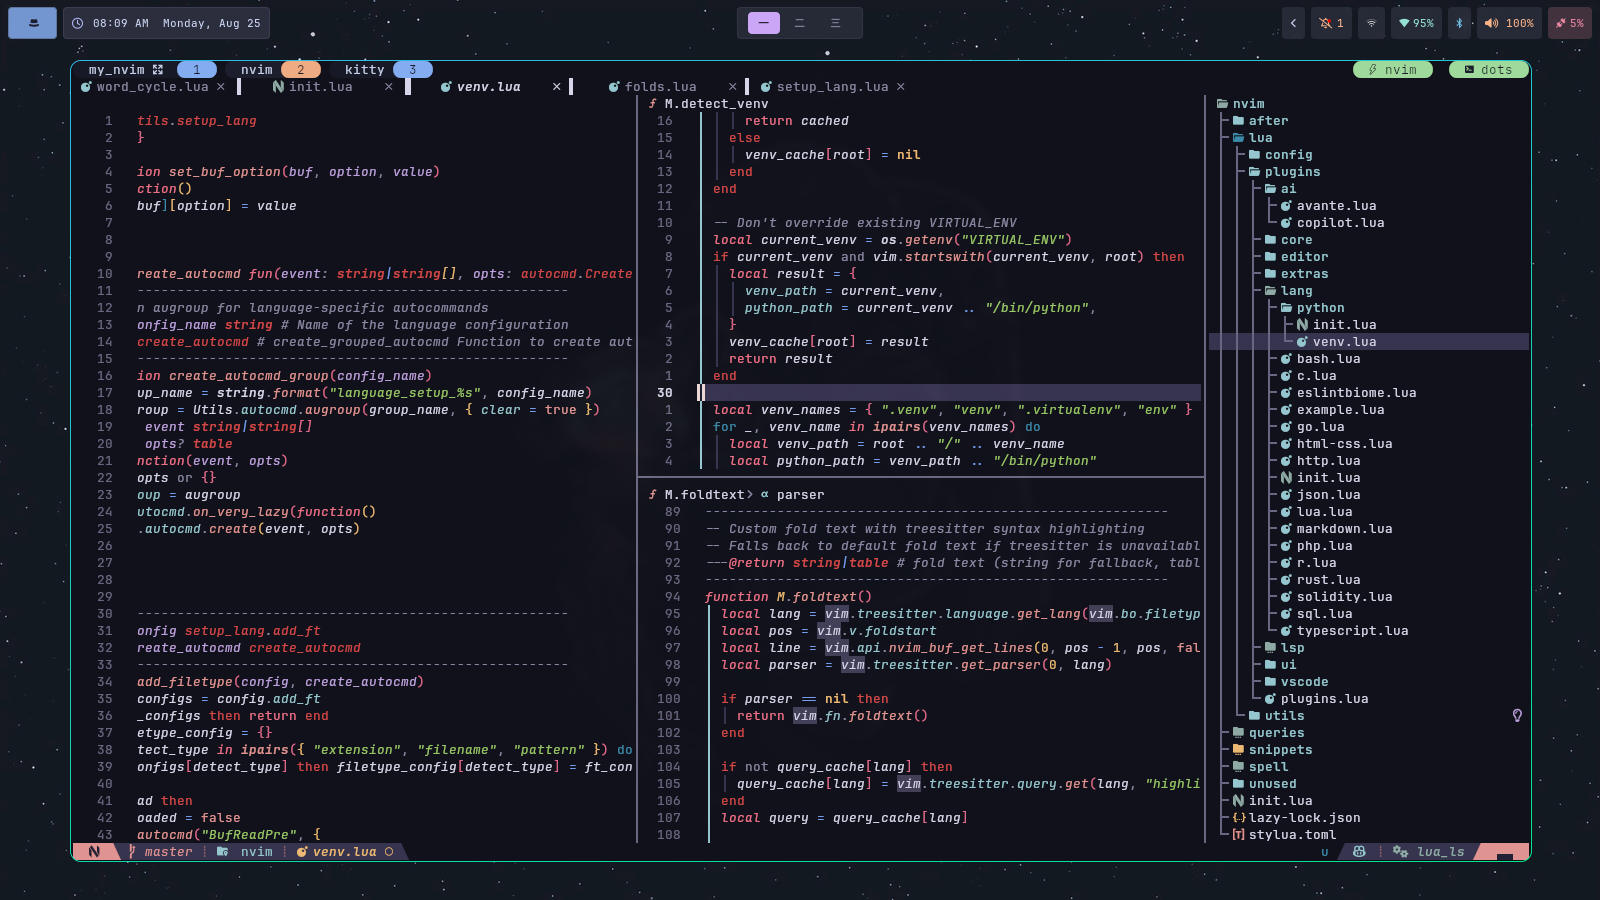This screenshot has width=1600, height=900.
Task: Expand the lsp folder in file tree
Action: (x=1292, y=648)
